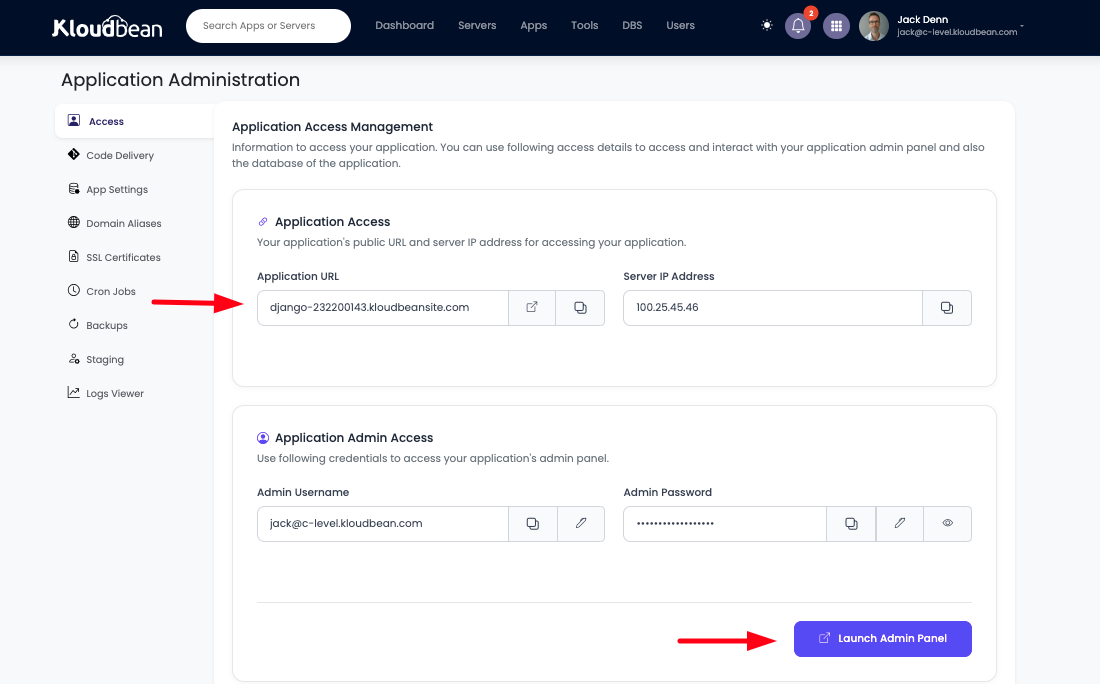Open the Logs Viewer section
This screenshot has height=684, width=1100.
113,392
